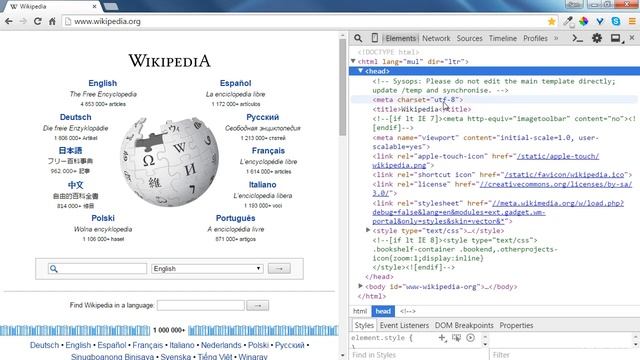
Task: Open the Русский Wikipedia link
Action: 262,117
